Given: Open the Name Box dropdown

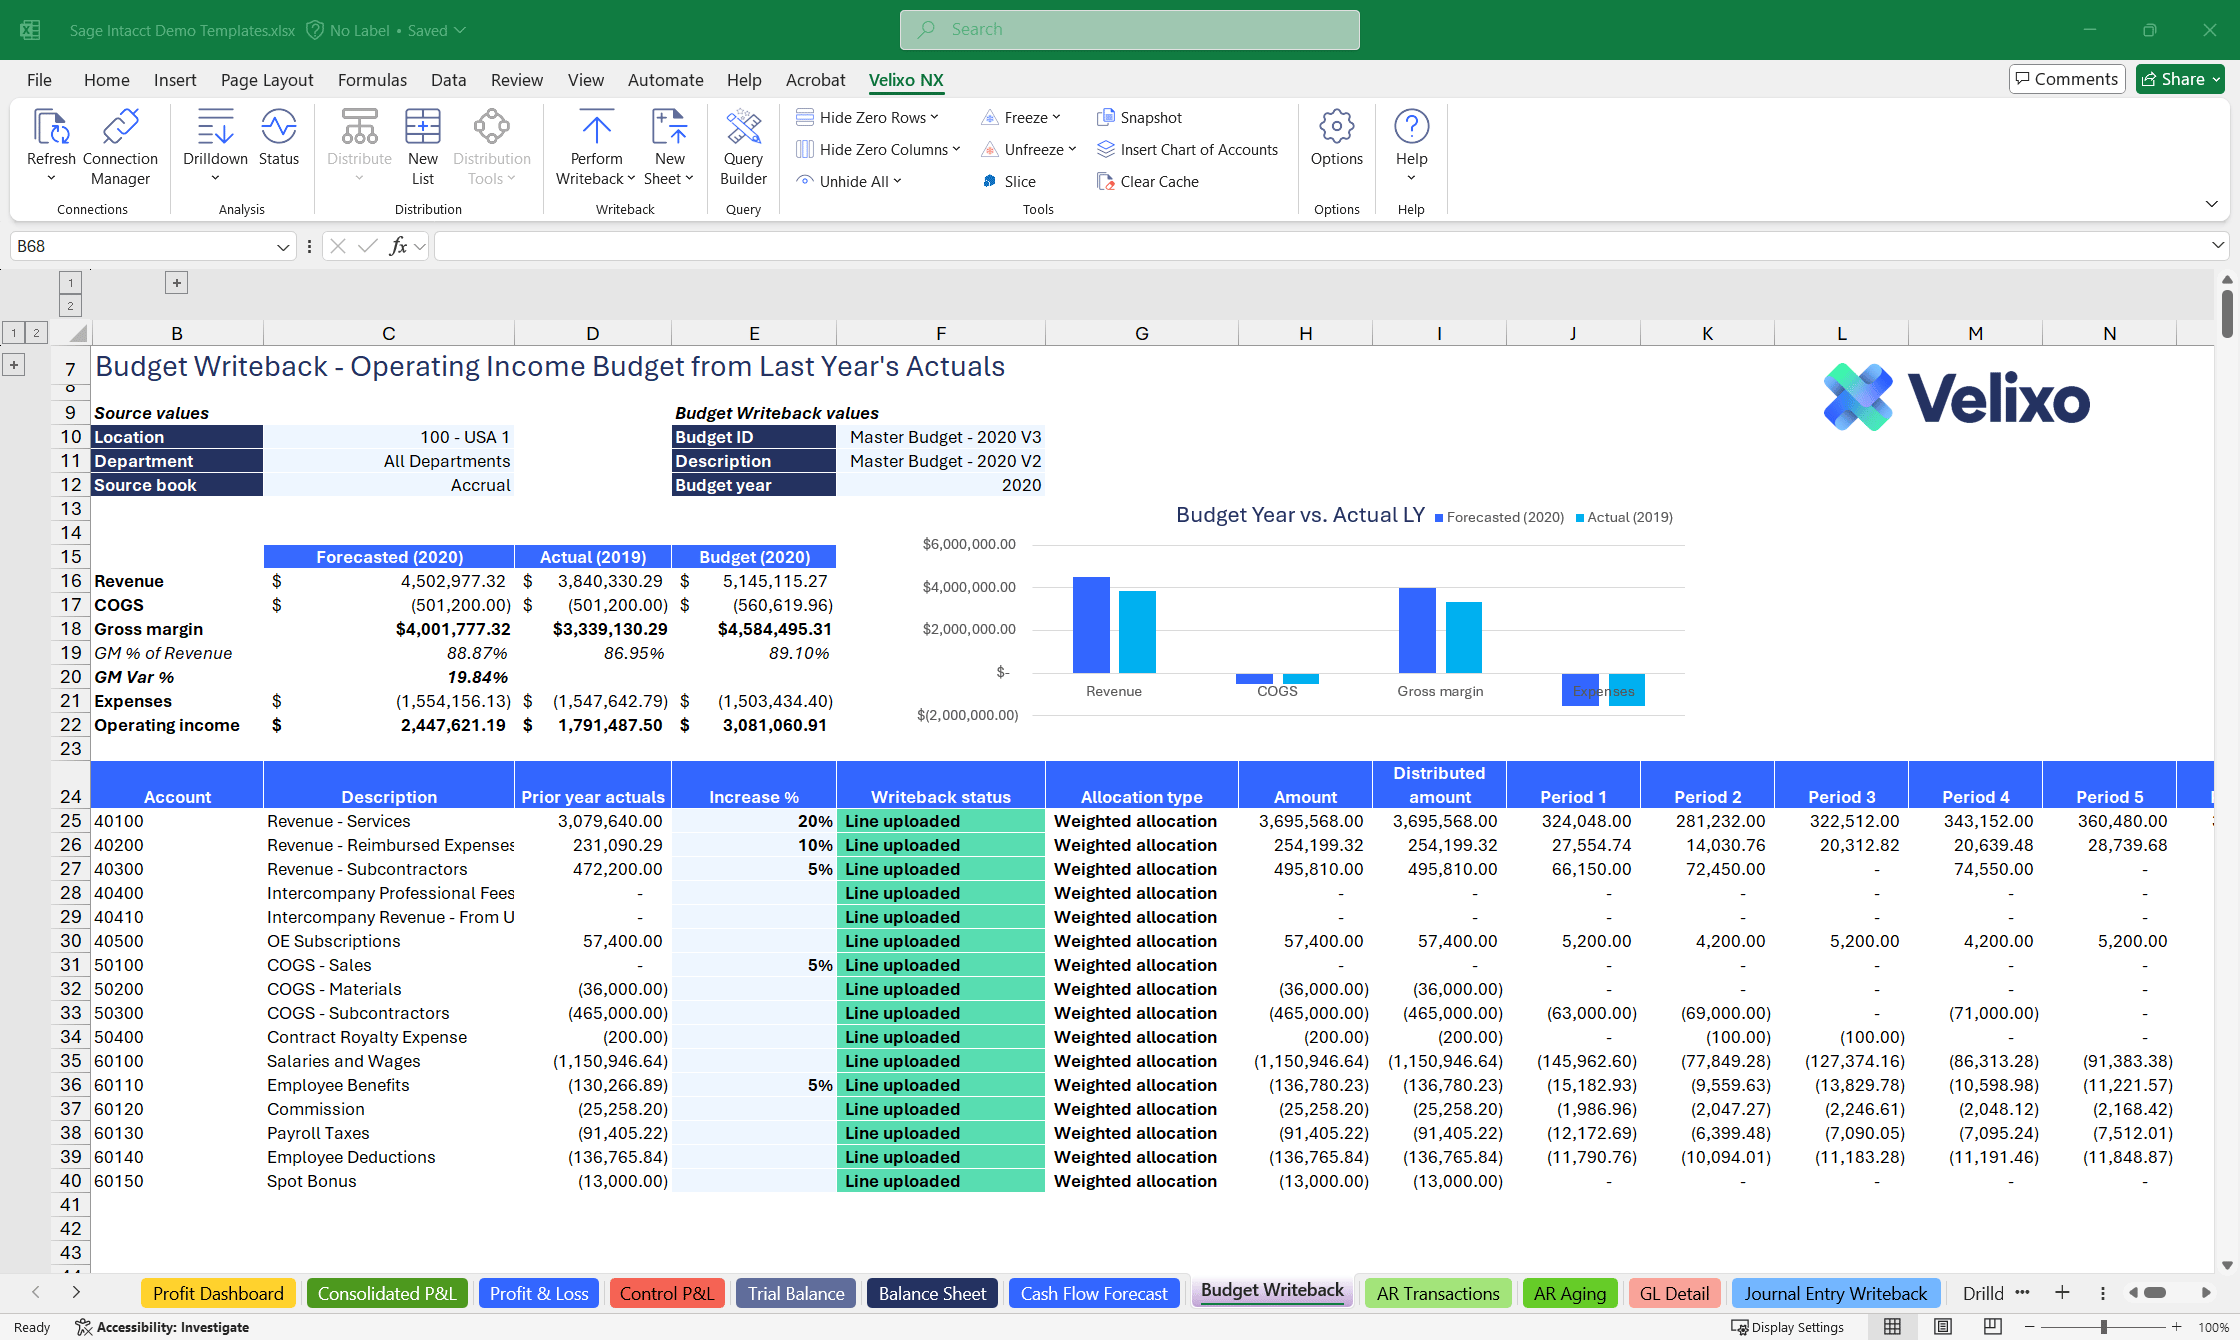Looking at the screenshot, I should (282, 245).
